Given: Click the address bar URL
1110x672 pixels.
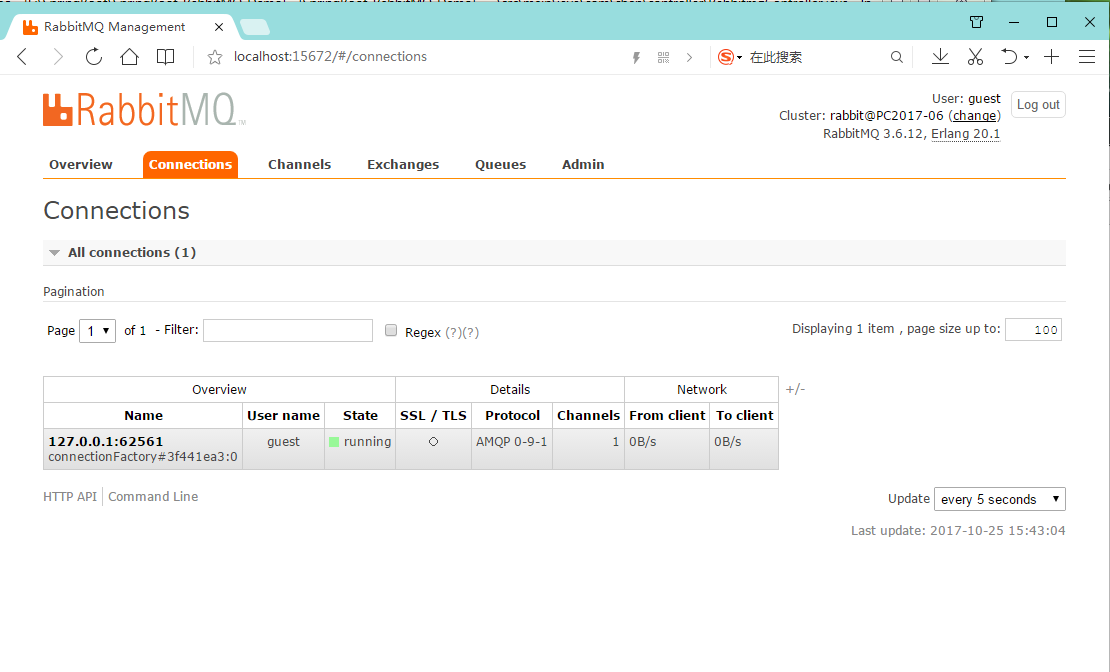Looking at the screenshot, I should click(x=331, y=57).
